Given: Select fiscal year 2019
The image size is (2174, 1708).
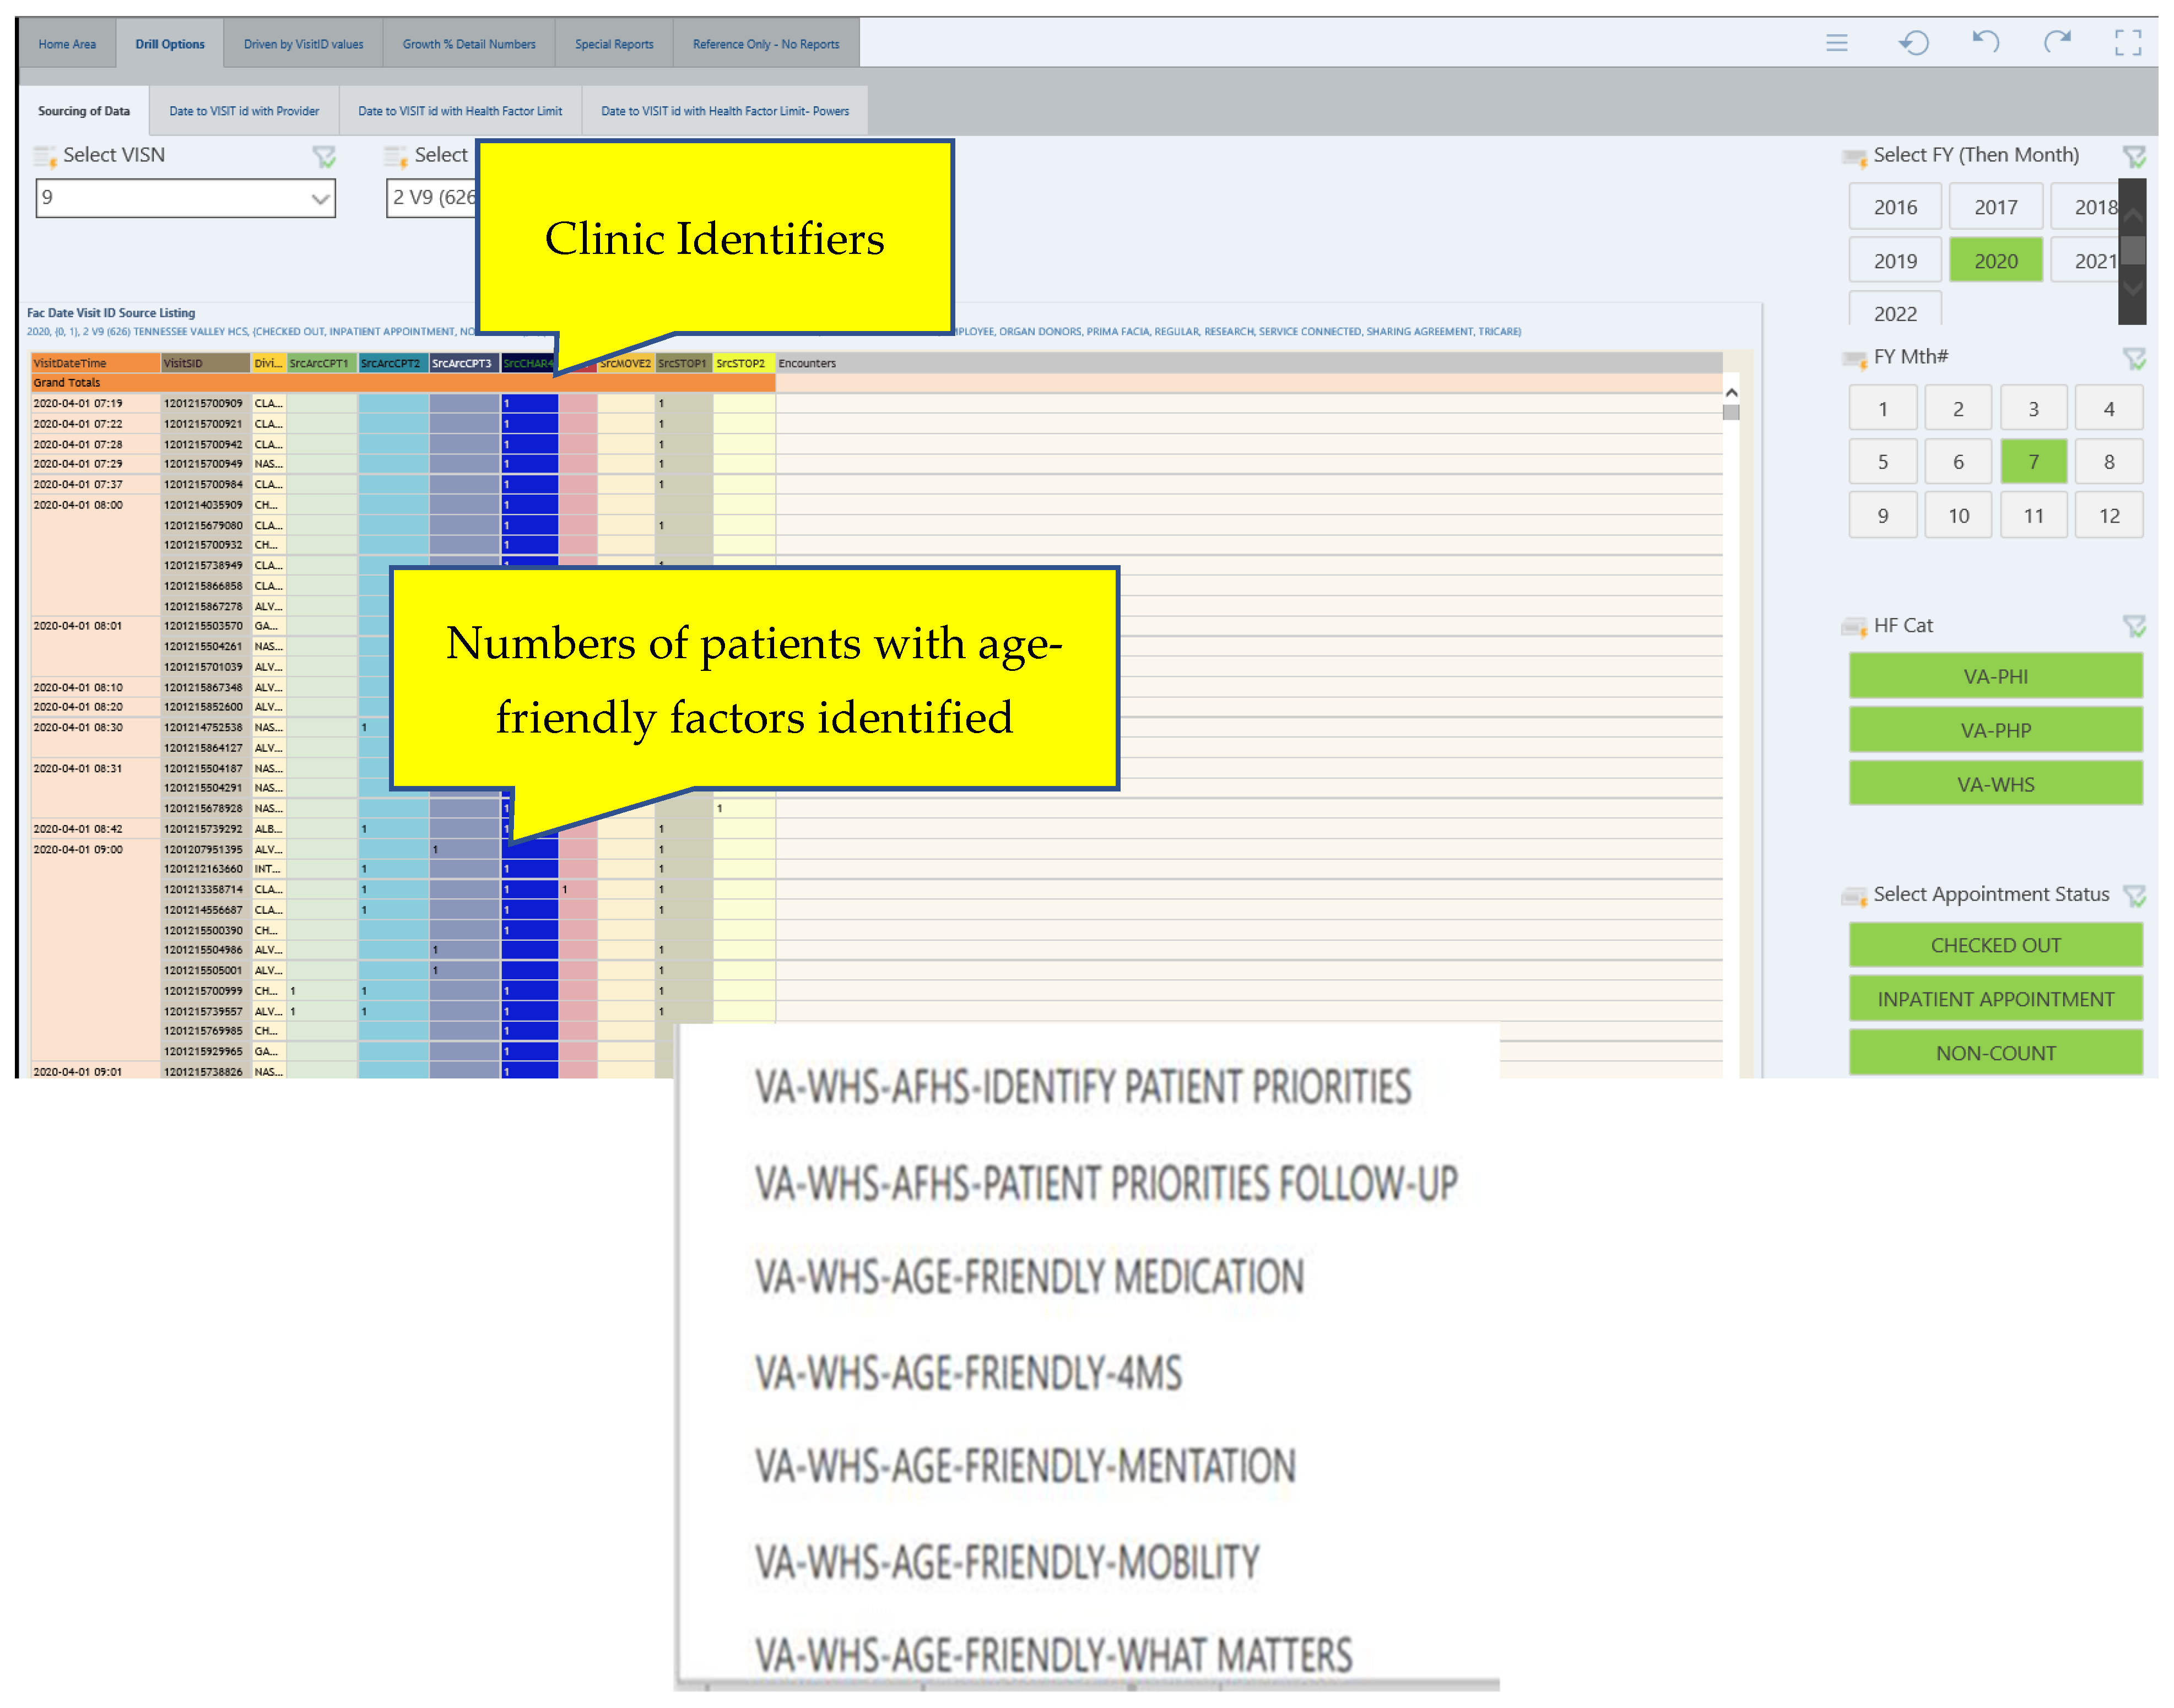Looking at the screenshot, I should (1894, 261).
